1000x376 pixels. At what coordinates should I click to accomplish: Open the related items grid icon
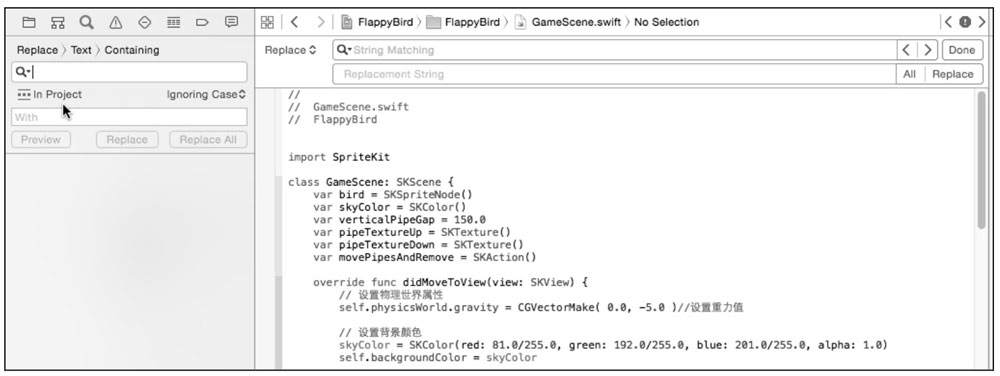point(267,22)
